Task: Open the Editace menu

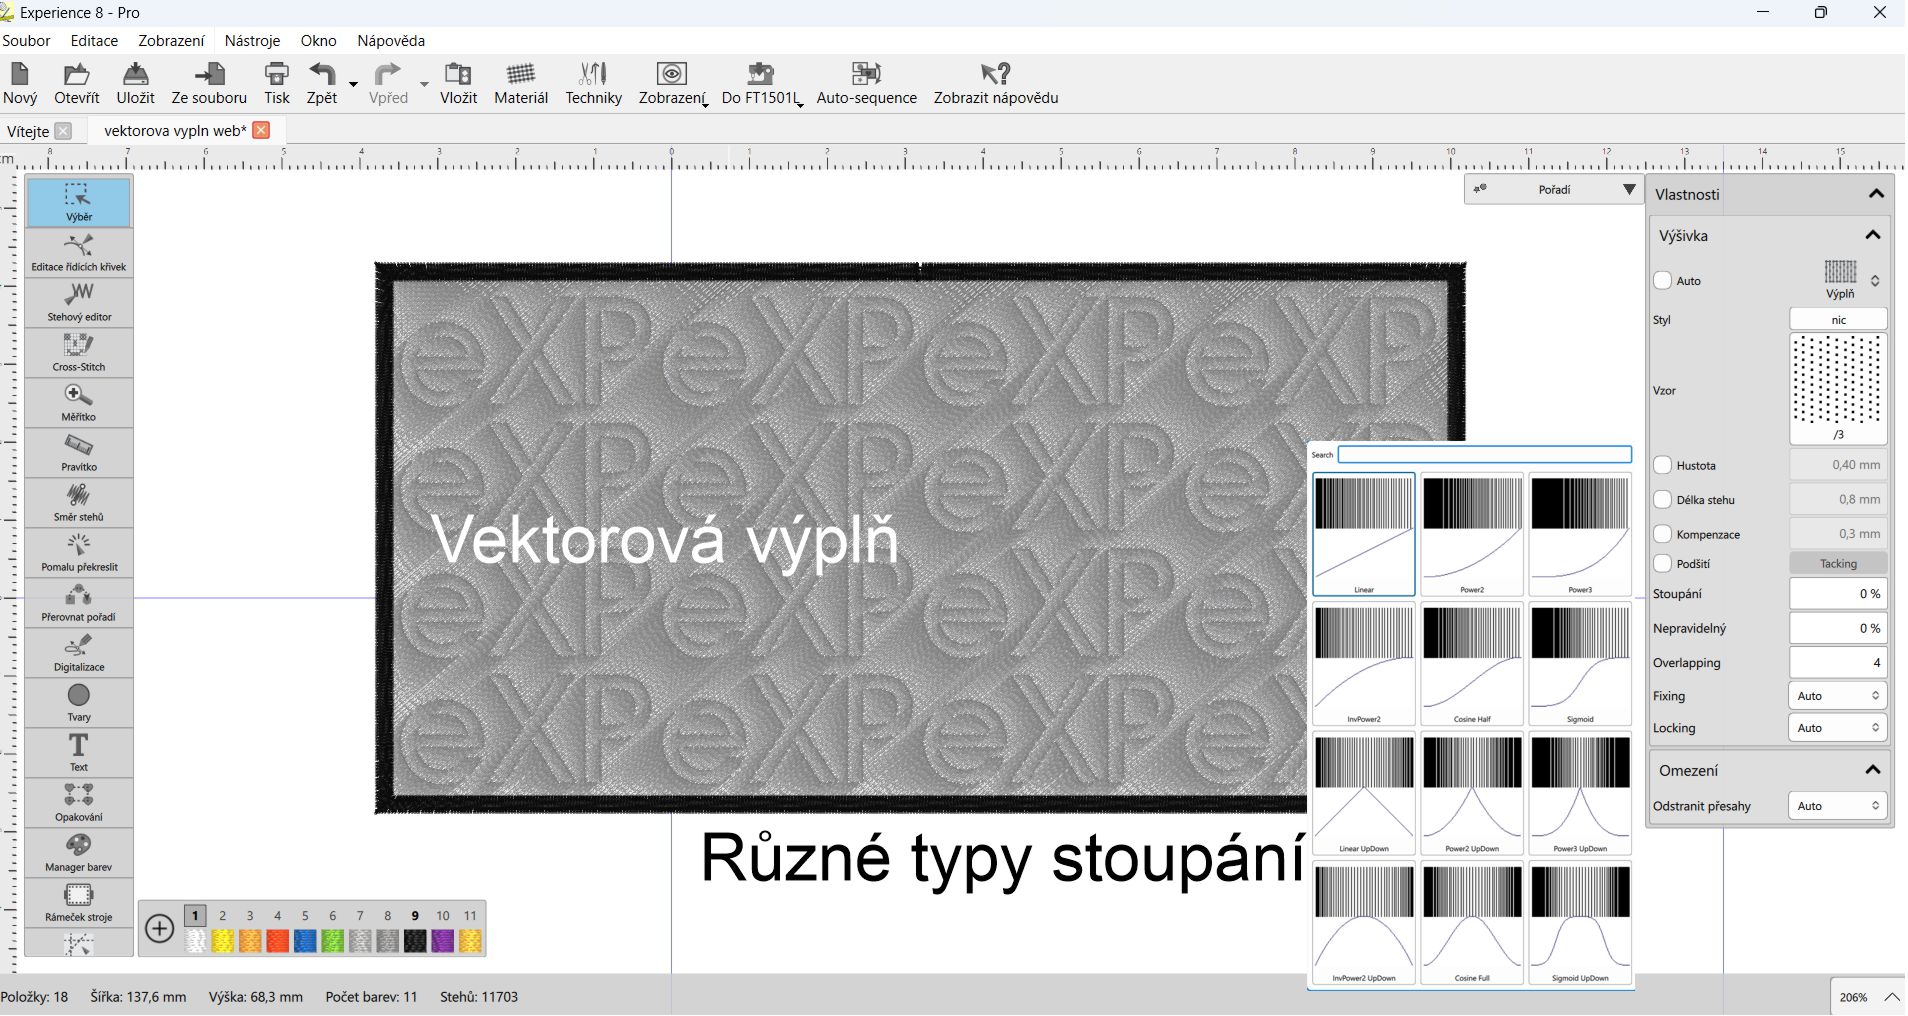Action: (94, 41)
